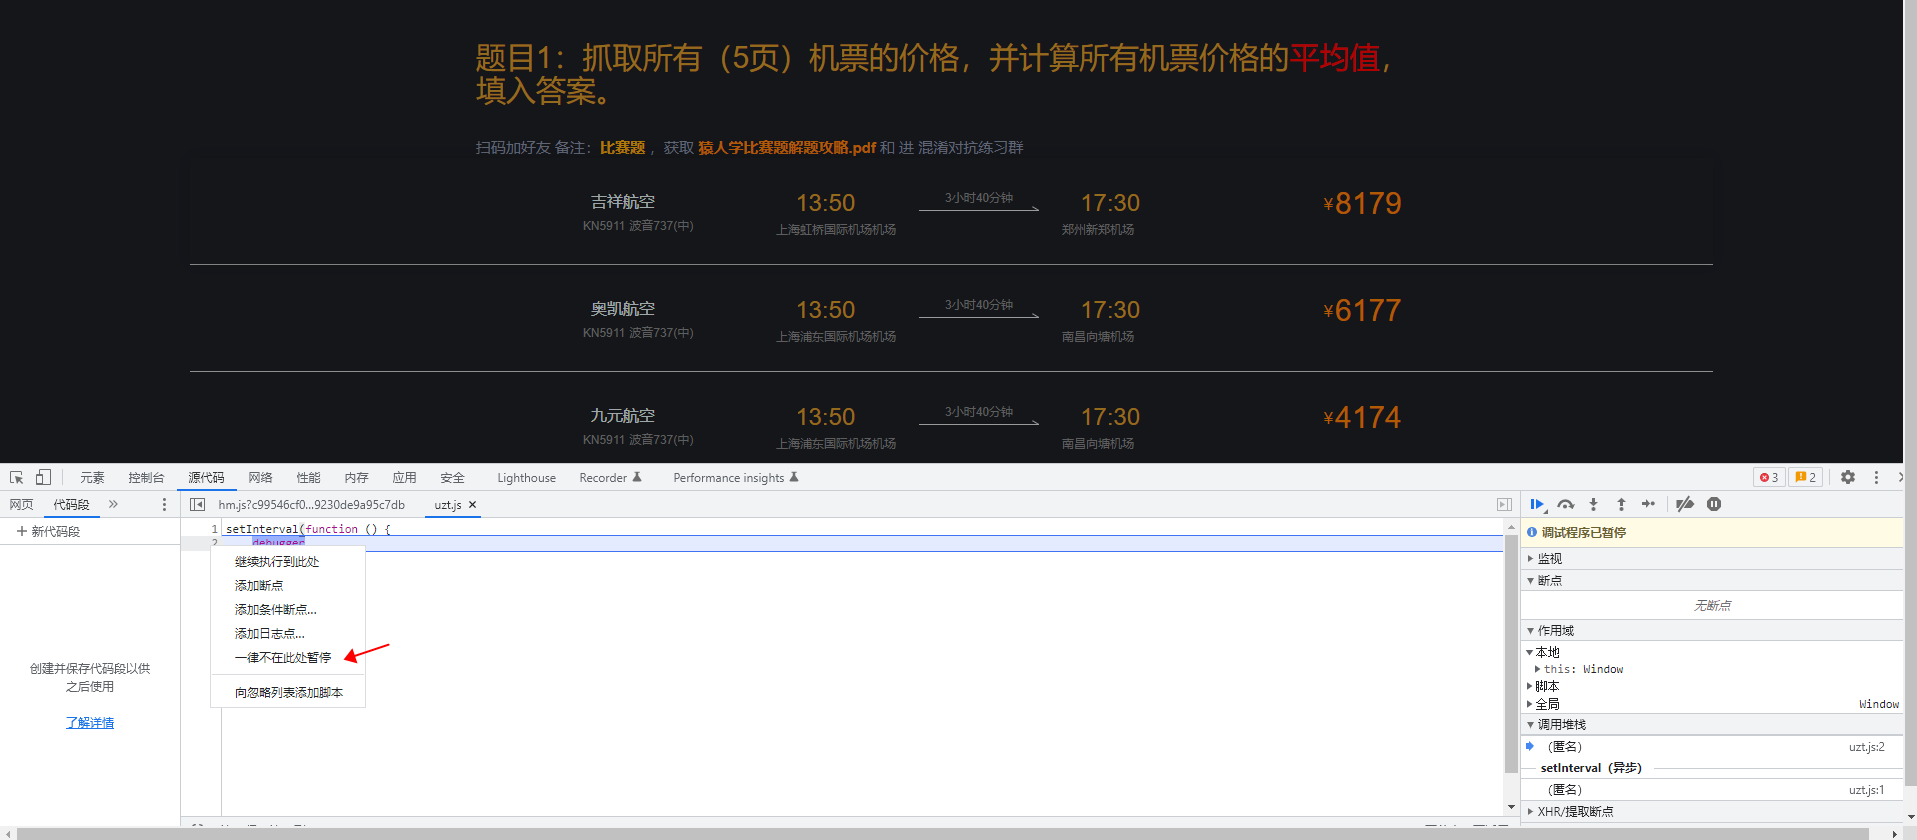The width and height of the screenshot is (1917, 840).
Task: Step out of current function
Action: point(1621,505)
